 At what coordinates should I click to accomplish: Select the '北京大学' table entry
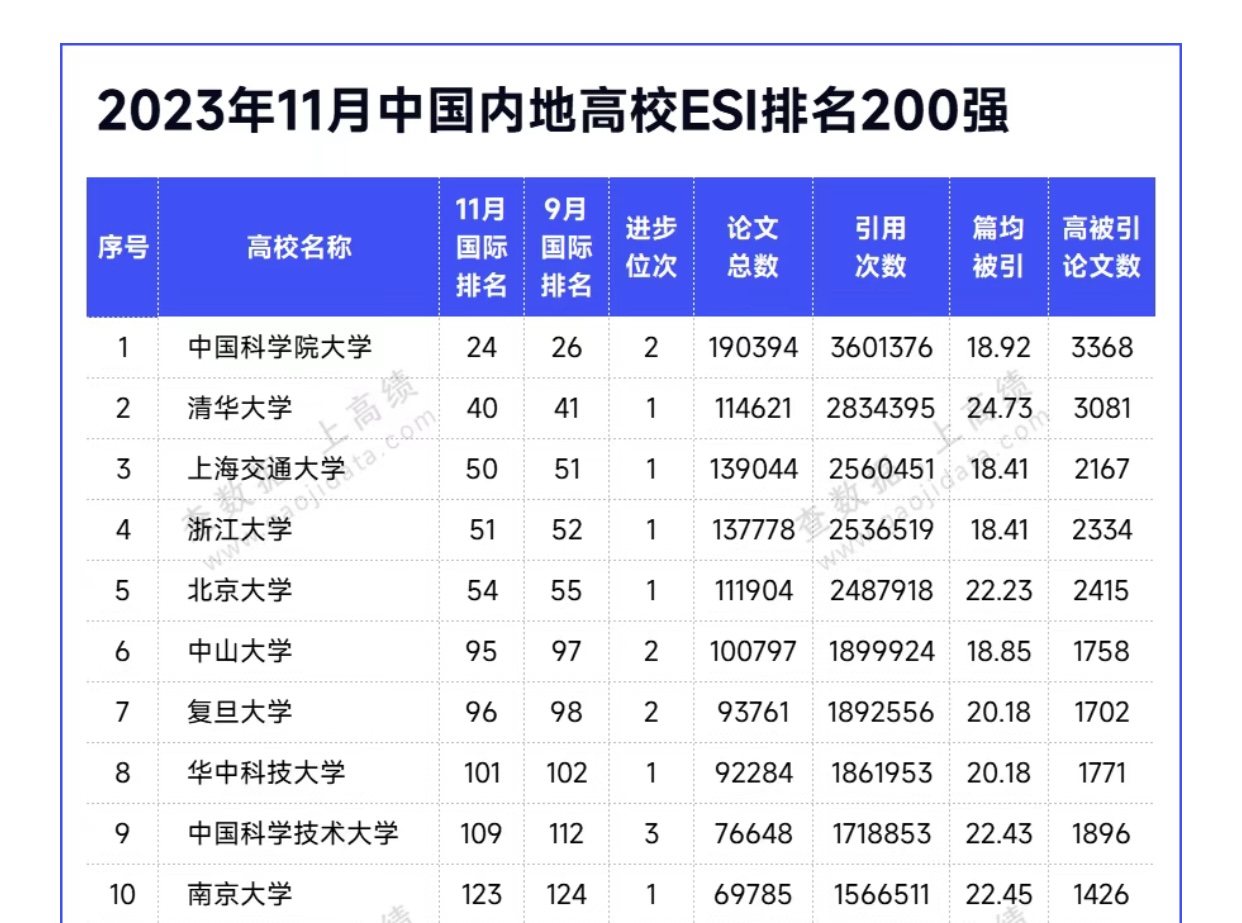[x=240, y=590]
